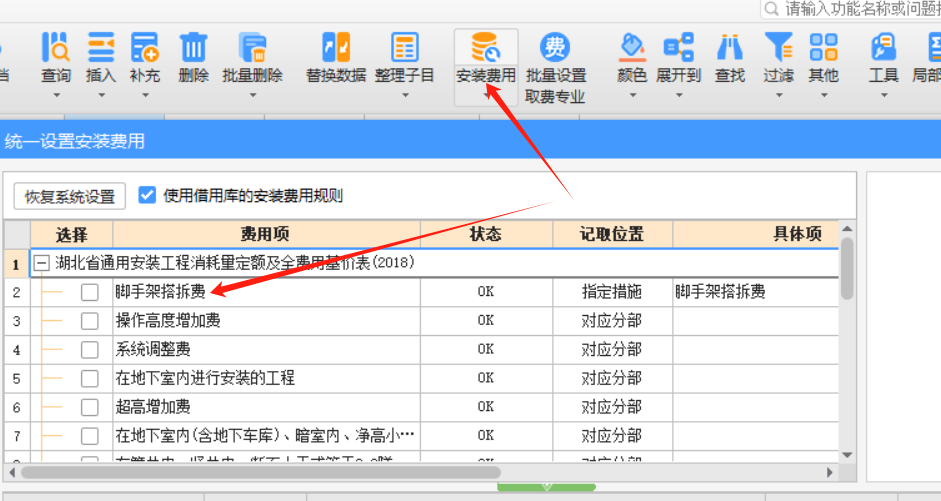The height and width of the screenshot is (501, 941).
Task: Check the box for 脚手架搭拆费 row
Action: 90,292
